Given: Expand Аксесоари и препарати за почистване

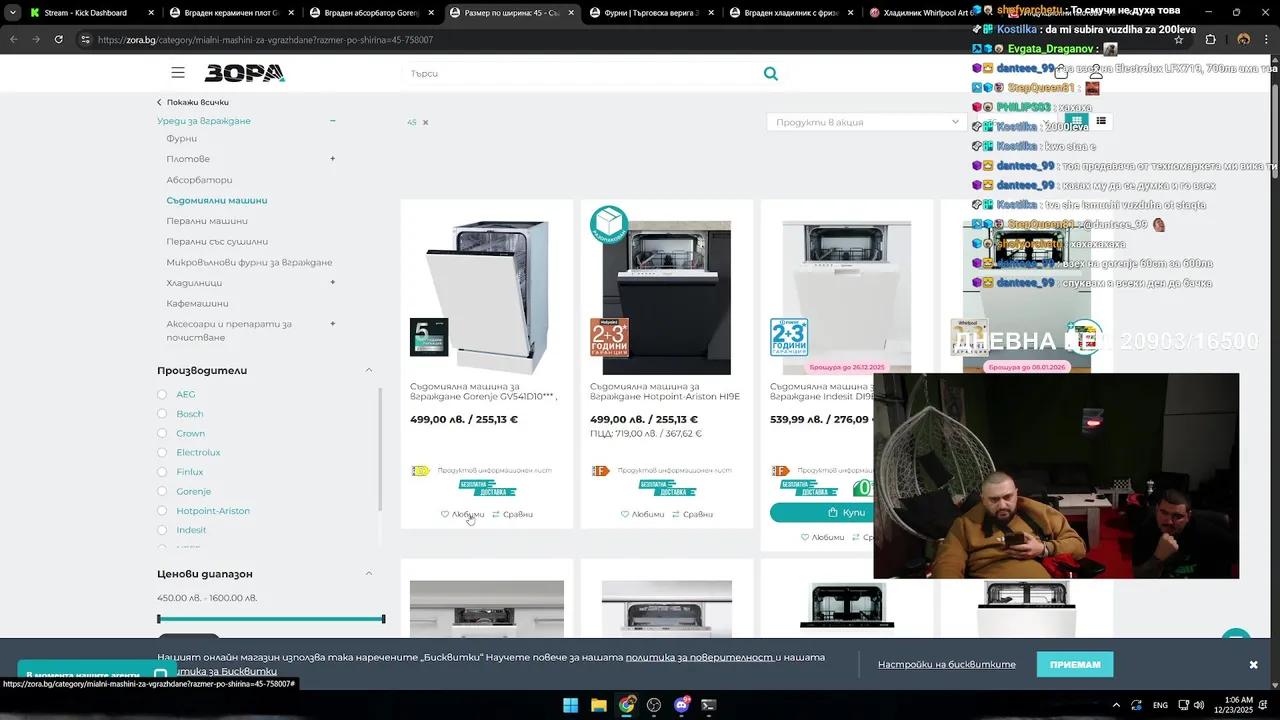Looking at the screenshot, I should coord(333,324).
